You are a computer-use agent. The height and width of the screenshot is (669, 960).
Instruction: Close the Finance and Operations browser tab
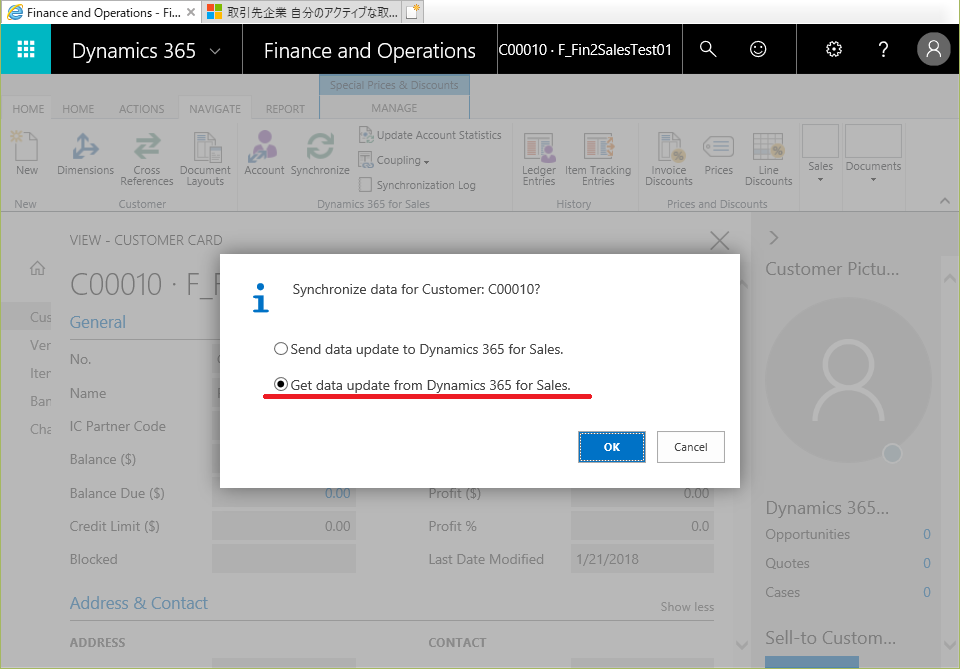coord(191,12)
